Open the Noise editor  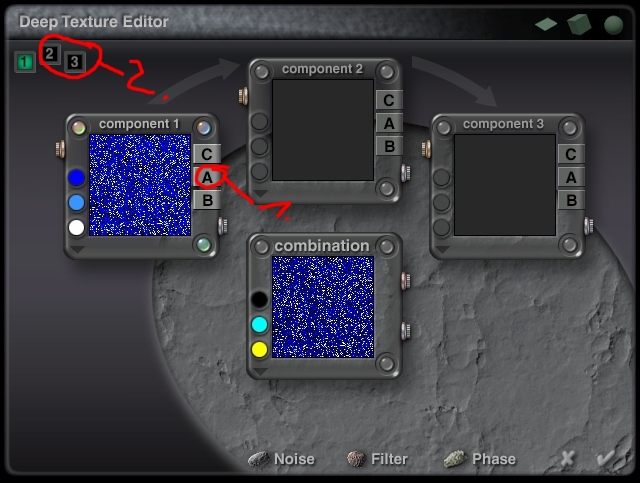click(282, 459)
